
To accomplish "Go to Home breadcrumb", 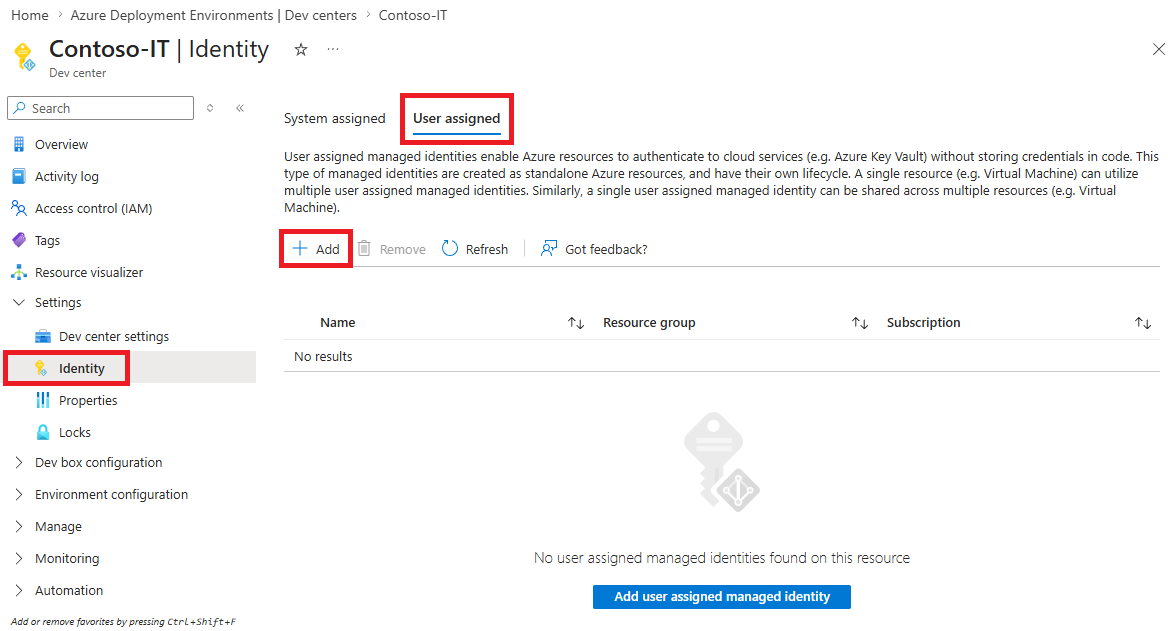I will tap(30, 15).
